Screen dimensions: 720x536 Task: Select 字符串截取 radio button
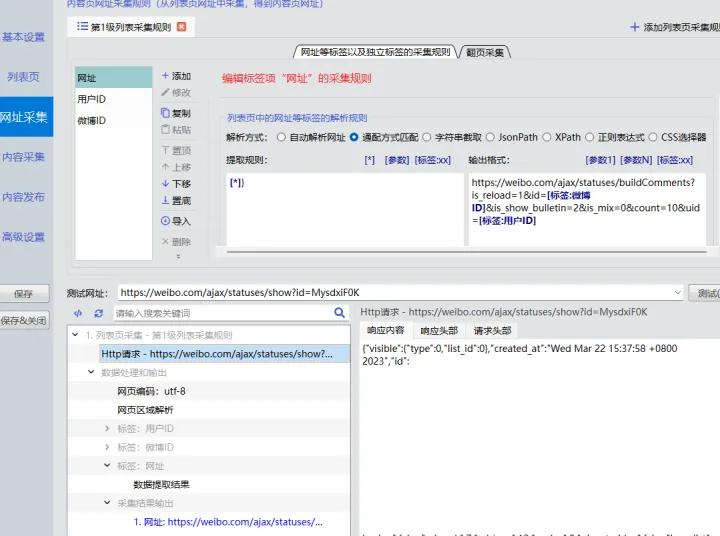pos(427,137)
